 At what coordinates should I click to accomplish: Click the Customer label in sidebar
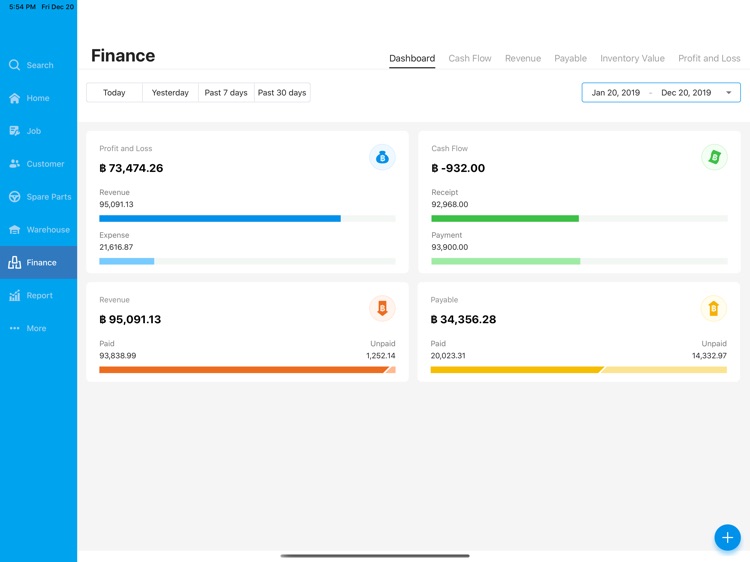tap(45, 164)
